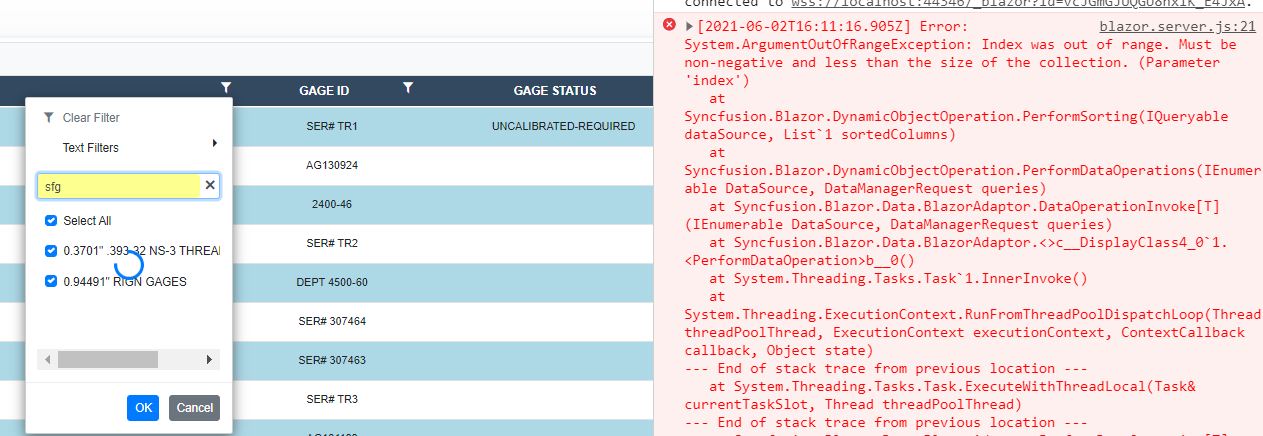Open the Text Filters menu item
Image resolution: width=1263 pixels, height=436 pixels.
click(91, 148)
